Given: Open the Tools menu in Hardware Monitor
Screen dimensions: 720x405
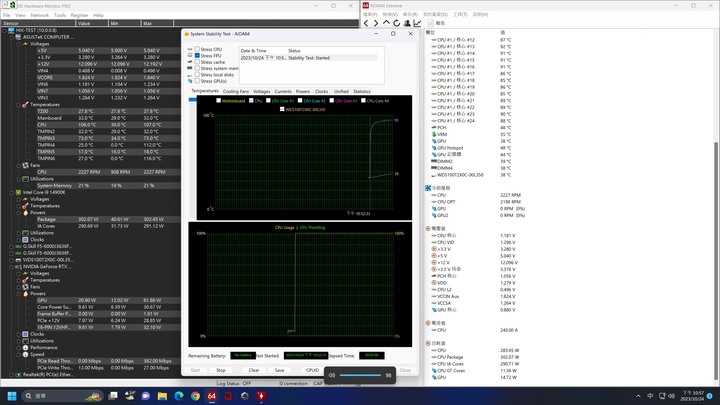Looking at the screenshot, I should click(x=60, y=15).
